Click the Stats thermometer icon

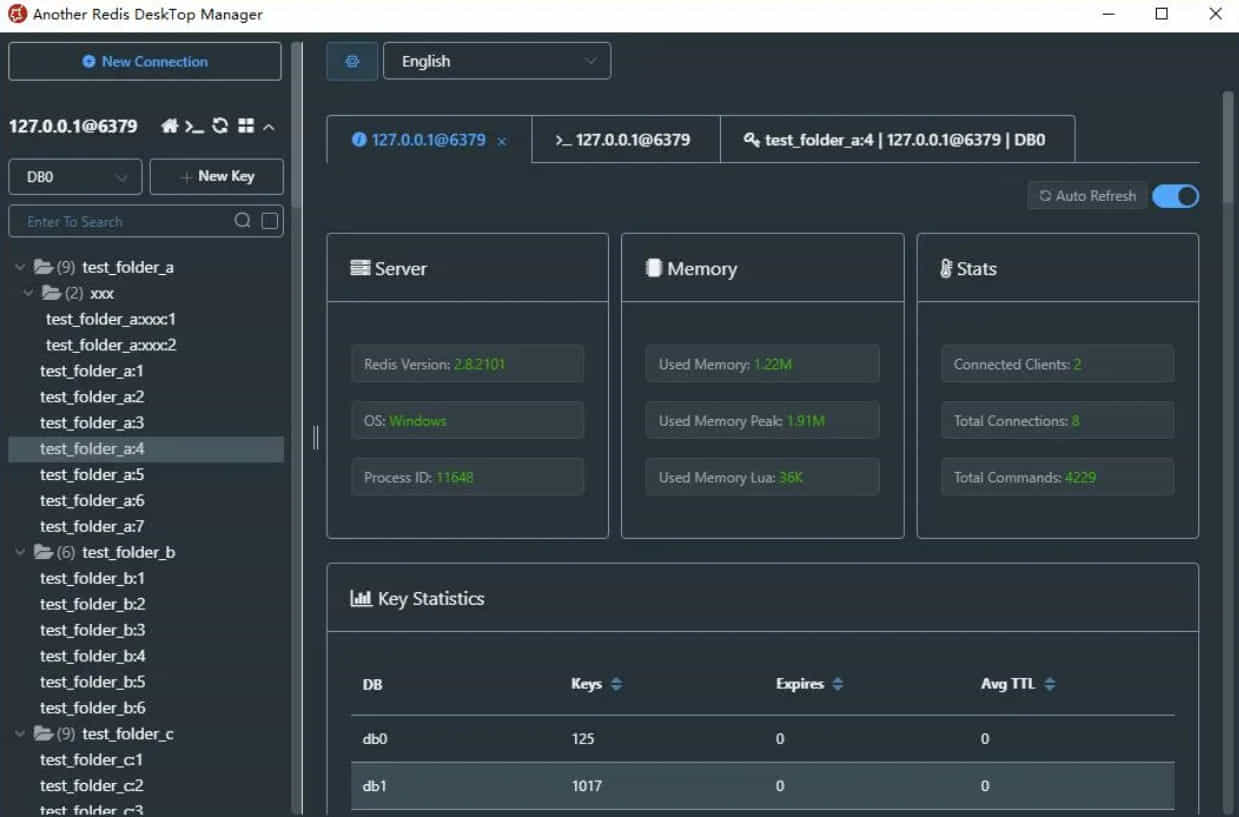[946, 268]
